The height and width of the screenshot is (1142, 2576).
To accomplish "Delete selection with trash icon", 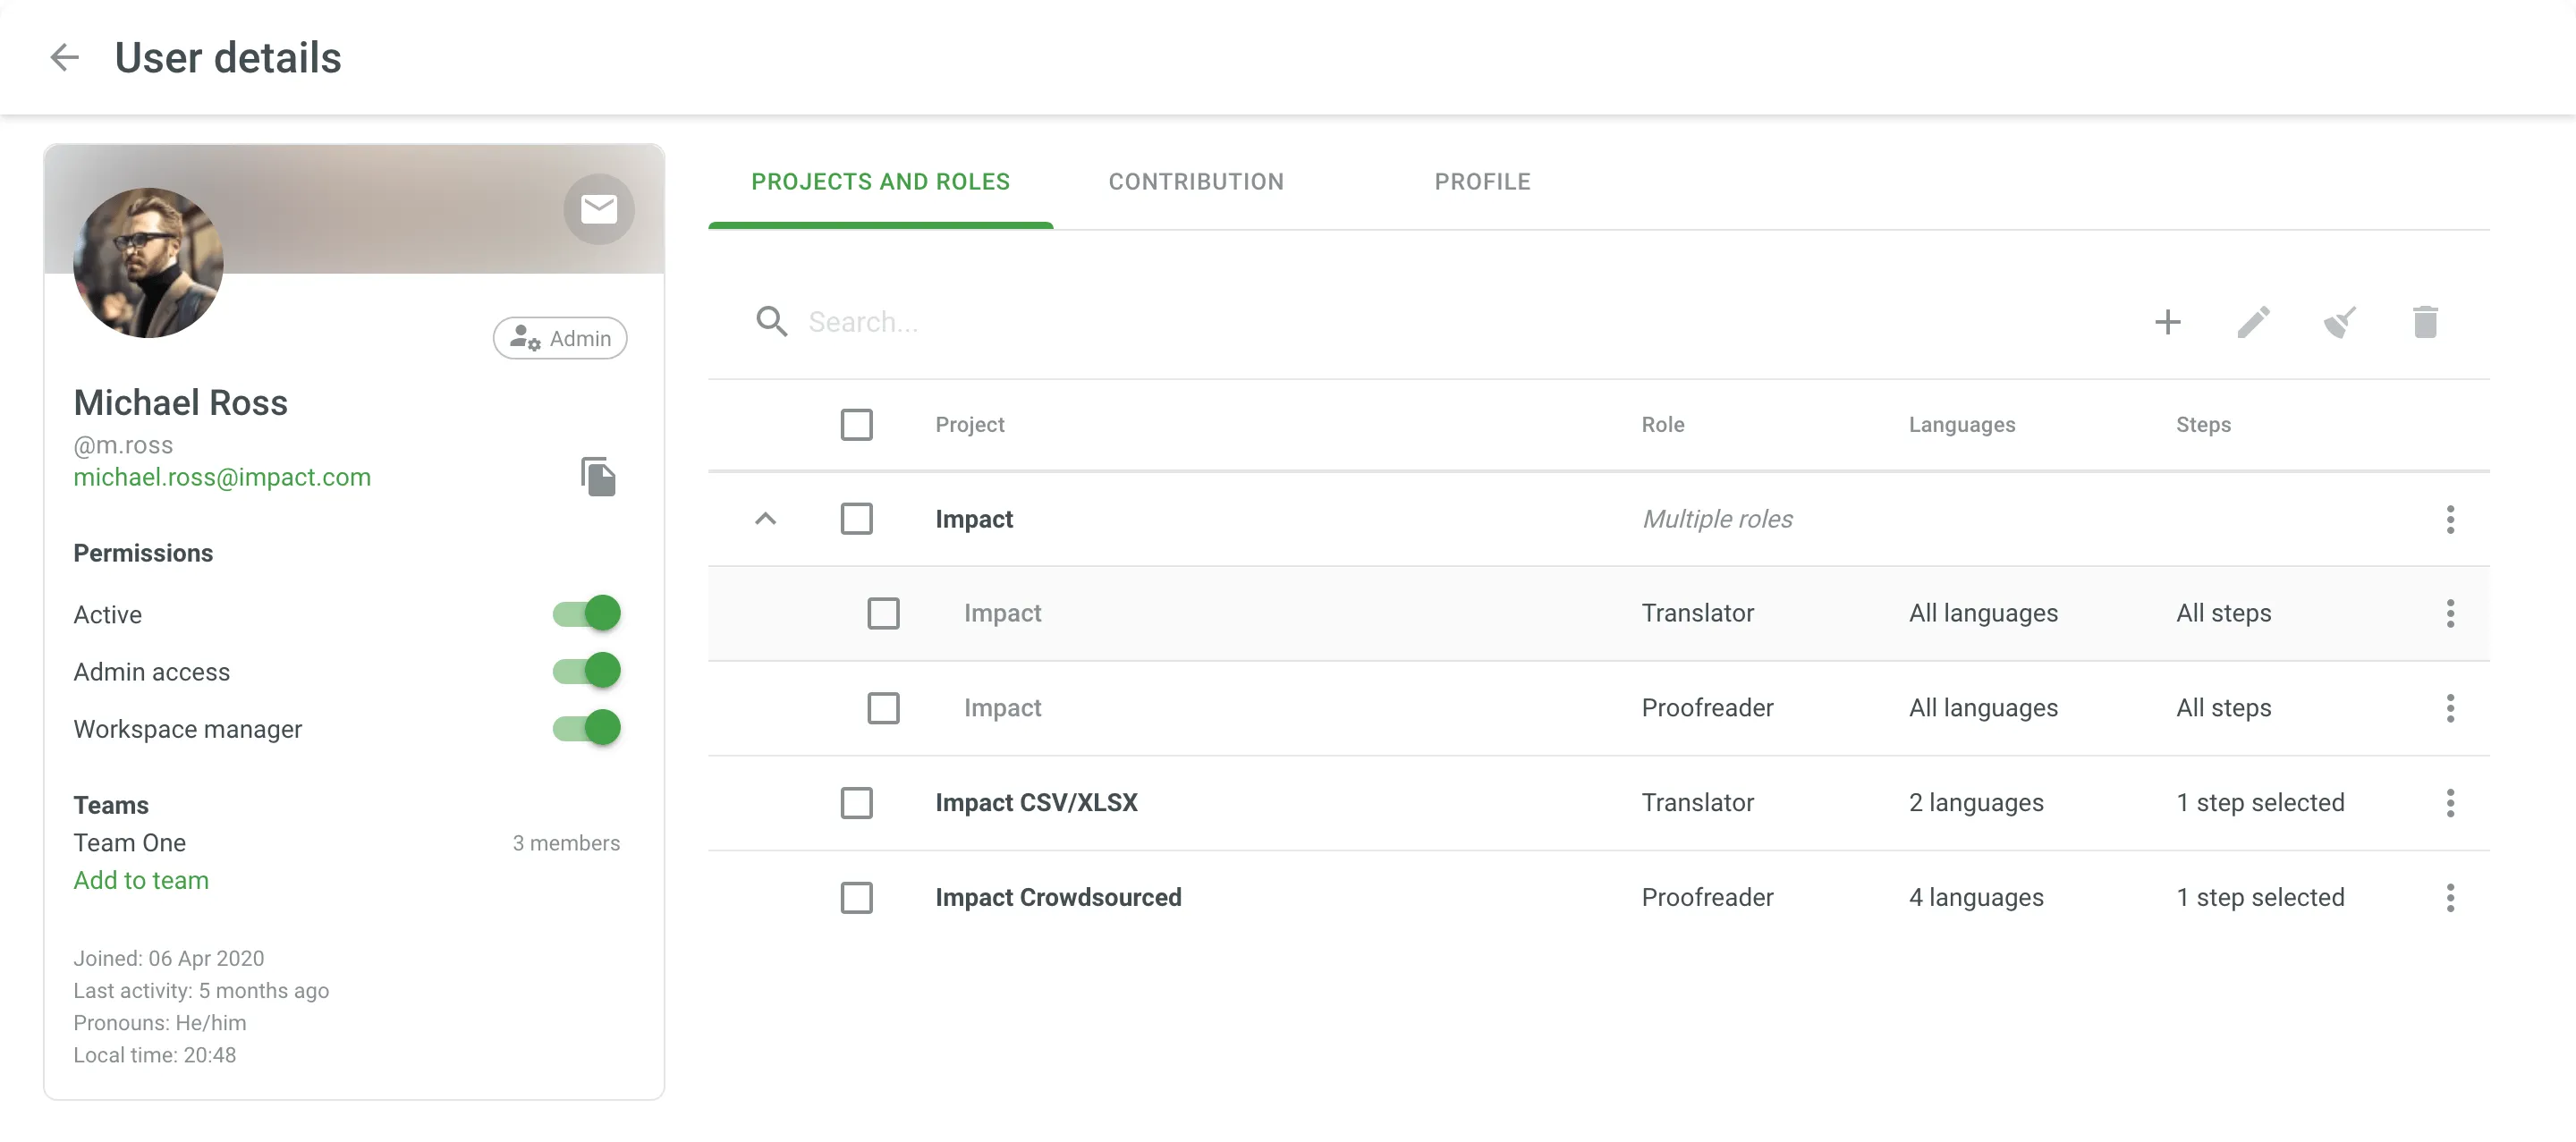I will [x=2425, y=322].
